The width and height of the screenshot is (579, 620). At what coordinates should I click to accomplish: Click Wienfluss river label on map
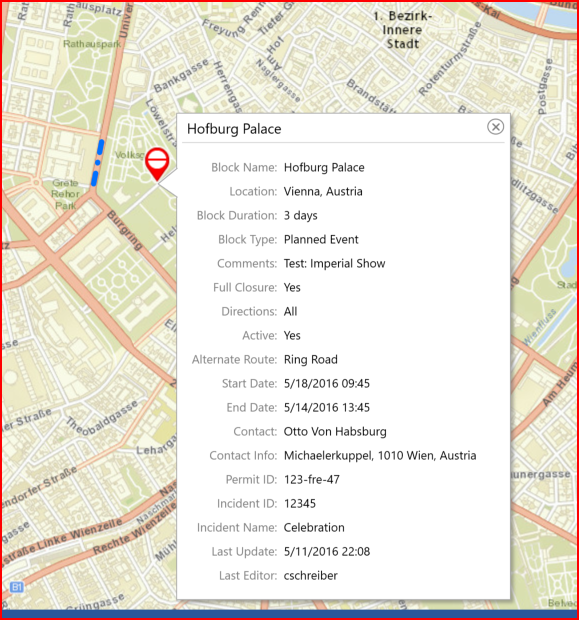point(540,327)
